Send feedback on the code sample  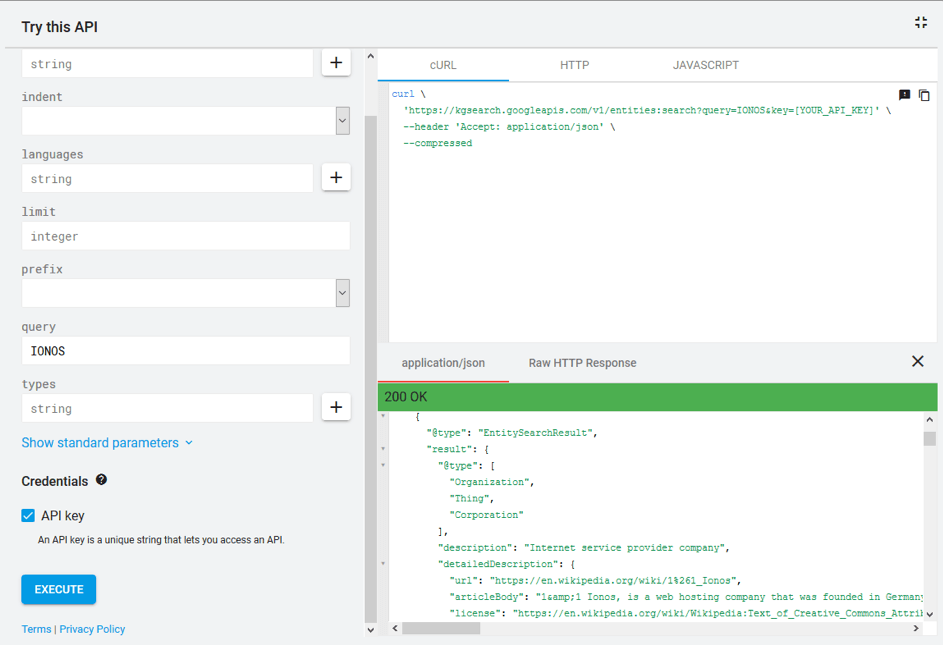point(905,95)
